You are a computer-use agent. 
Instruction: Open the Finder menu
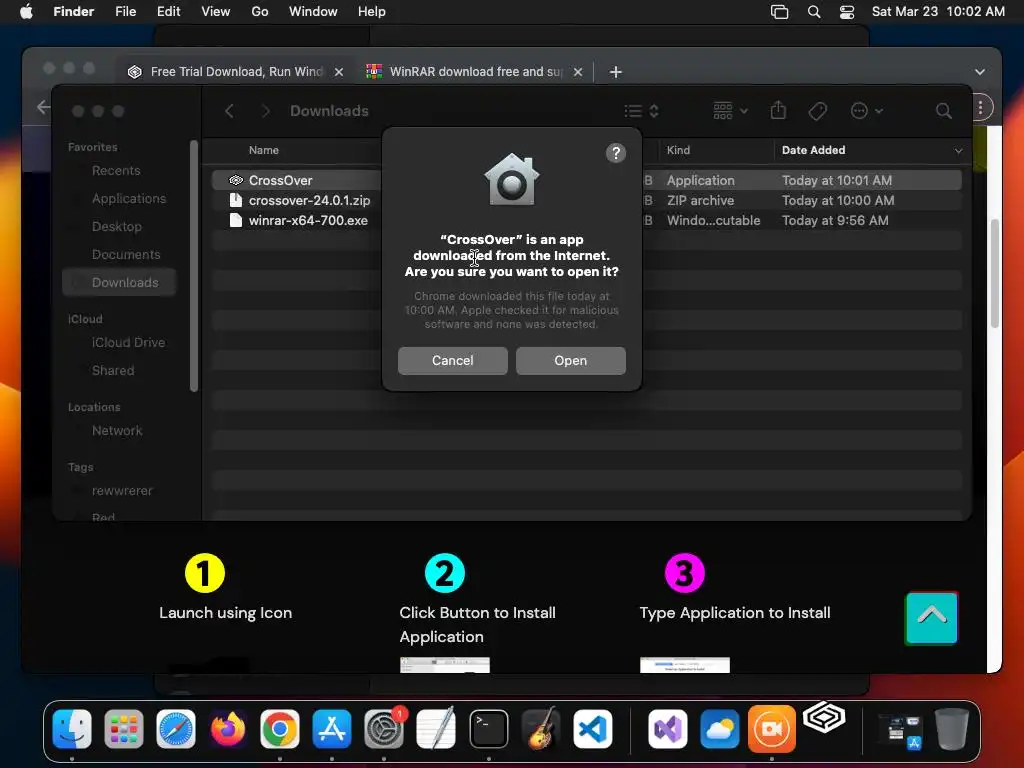[73, 12]
